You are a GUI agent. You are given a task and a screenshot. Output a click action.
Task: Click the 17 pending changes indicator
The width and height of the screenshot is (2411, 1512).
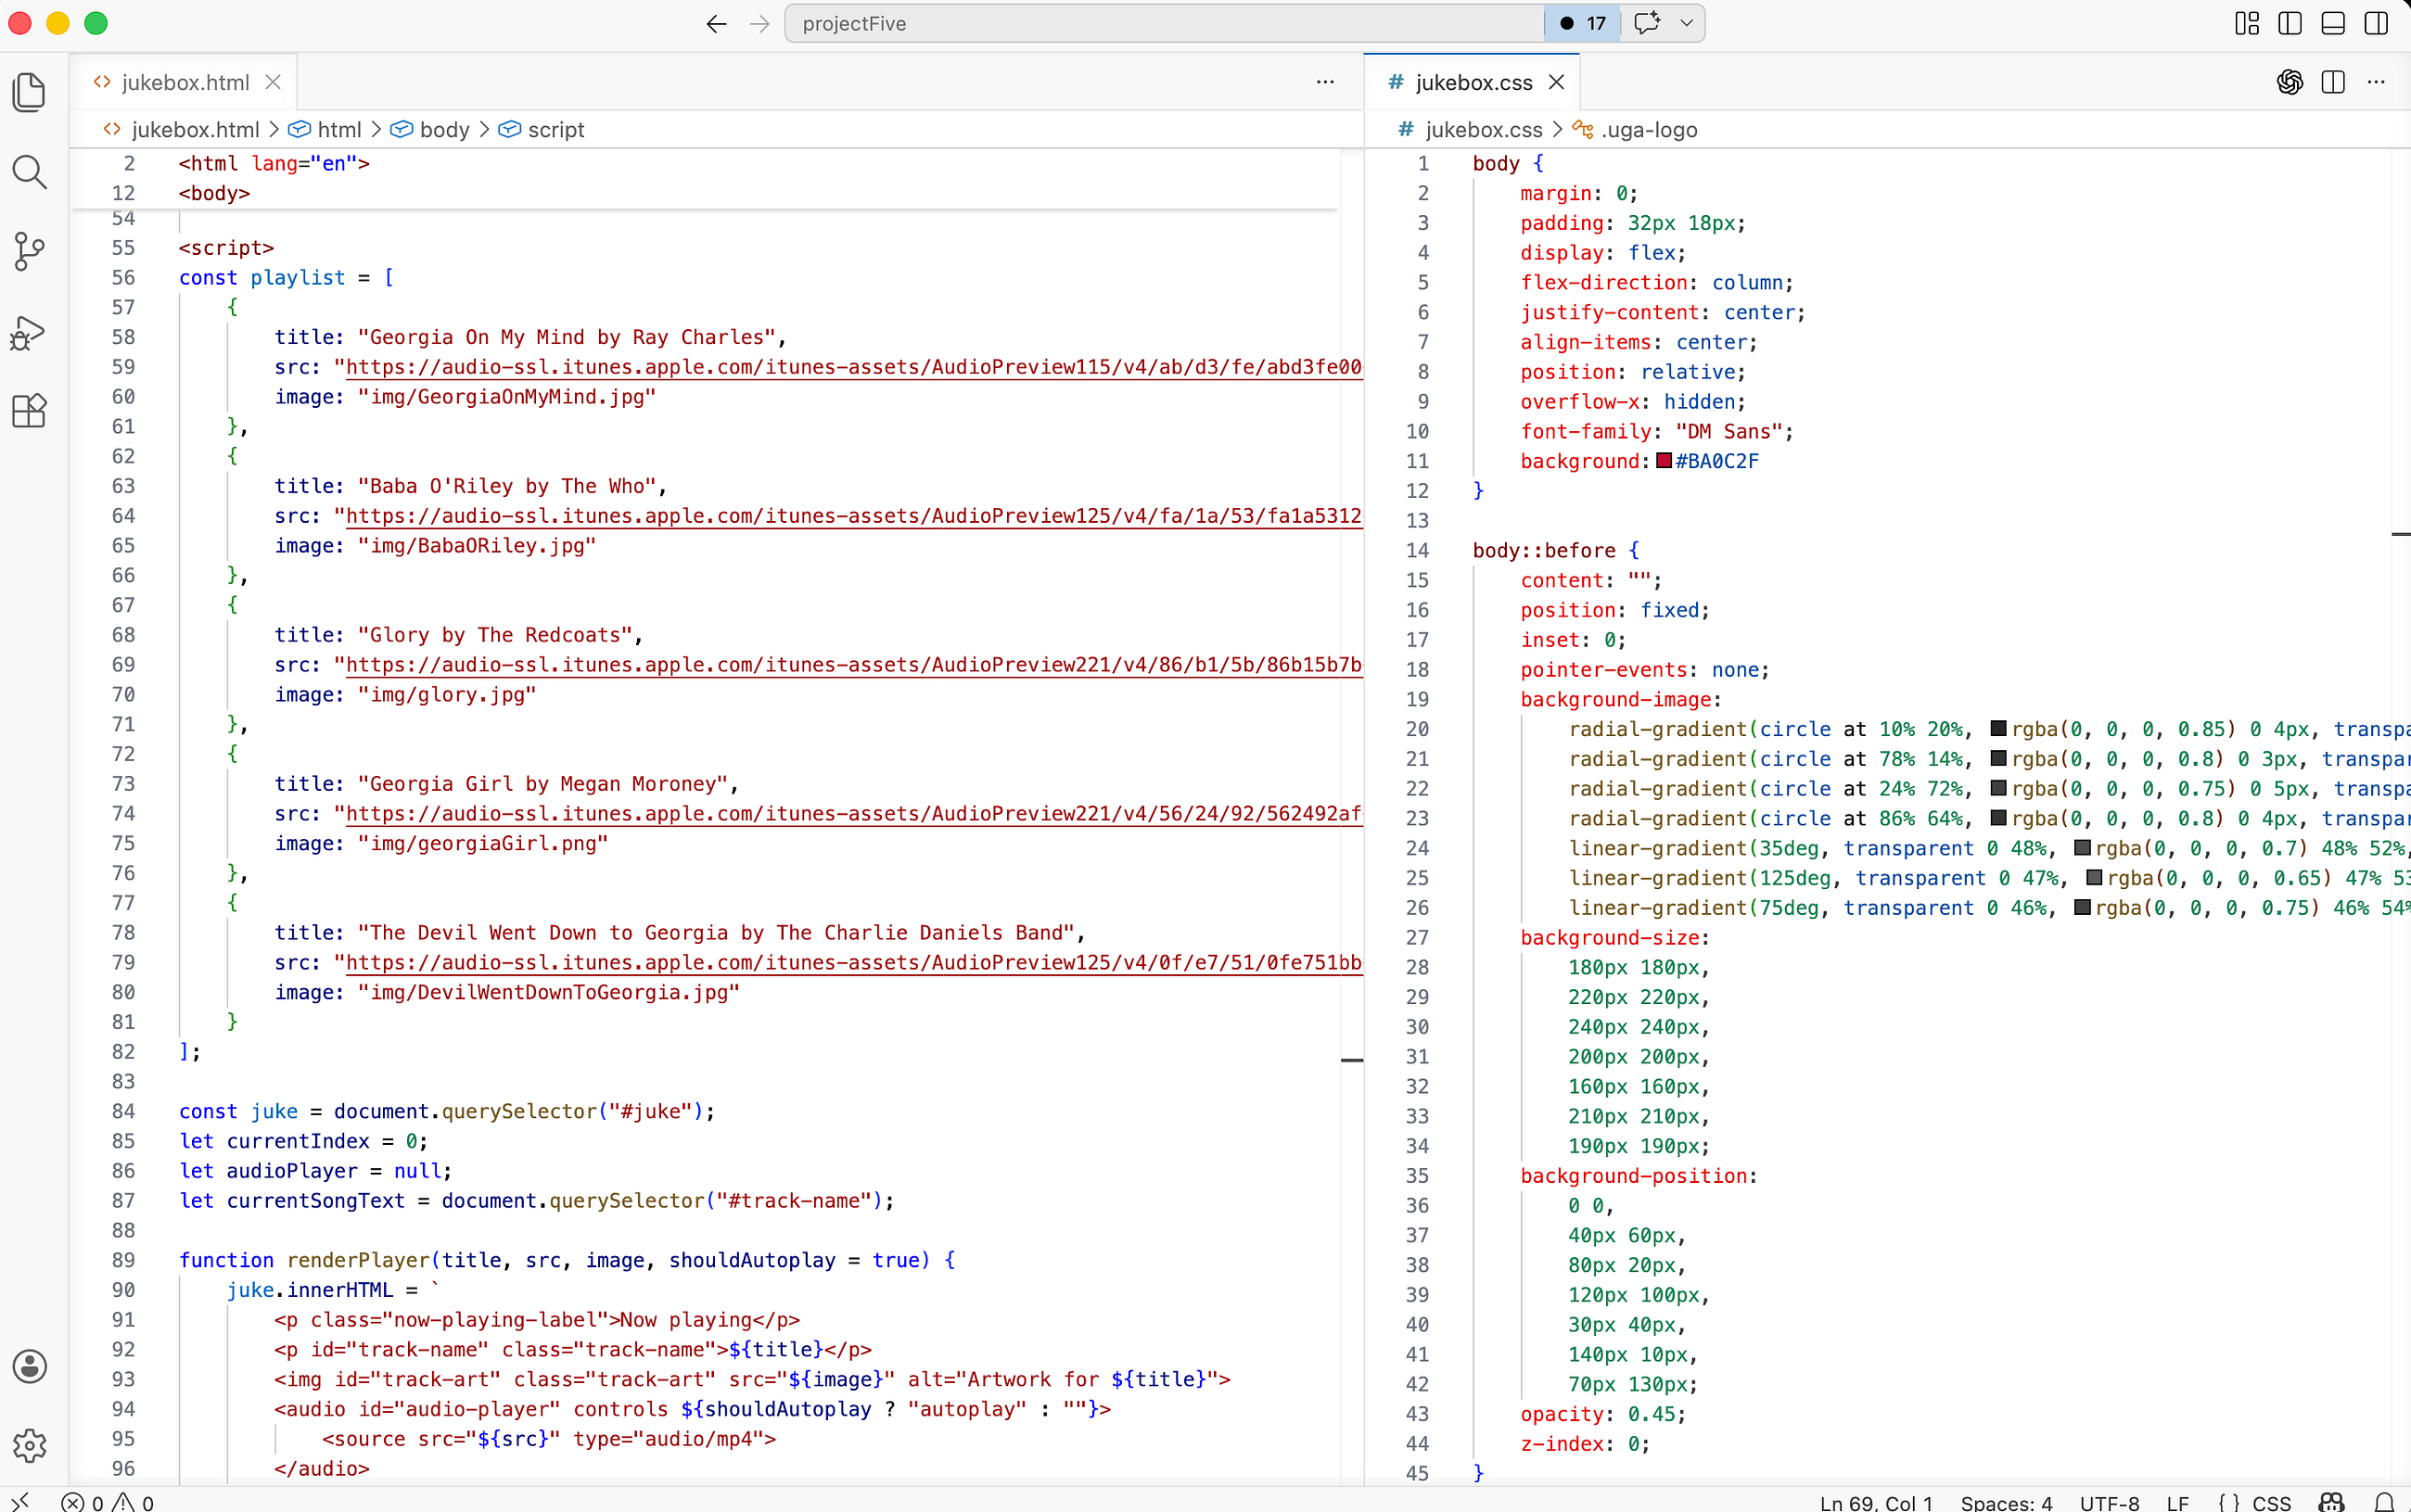(1582, 23)
